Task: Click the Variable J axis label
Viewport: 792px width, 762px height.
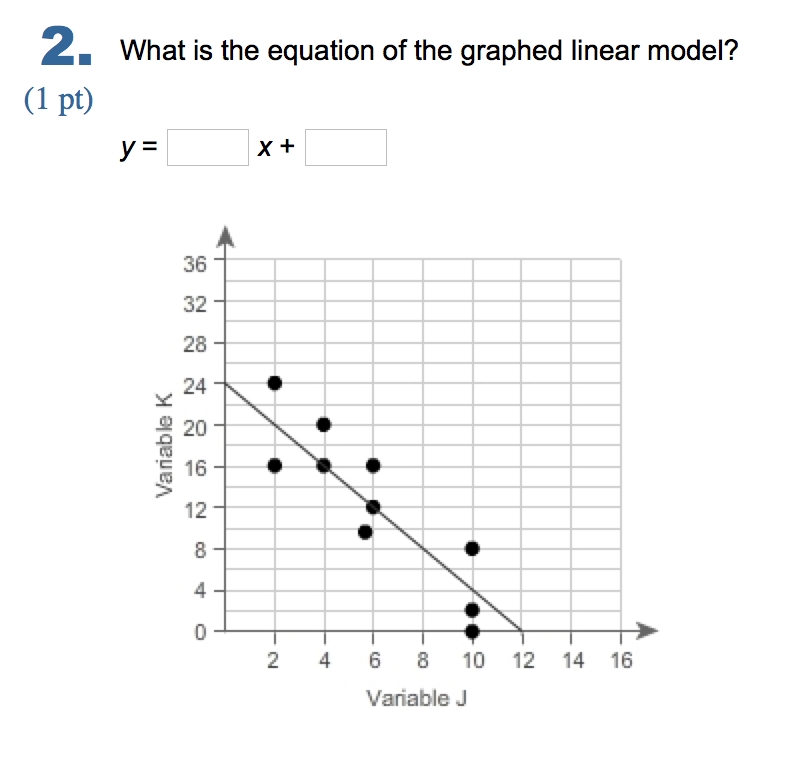Action: pyautogui.click(x=417, y=698)
